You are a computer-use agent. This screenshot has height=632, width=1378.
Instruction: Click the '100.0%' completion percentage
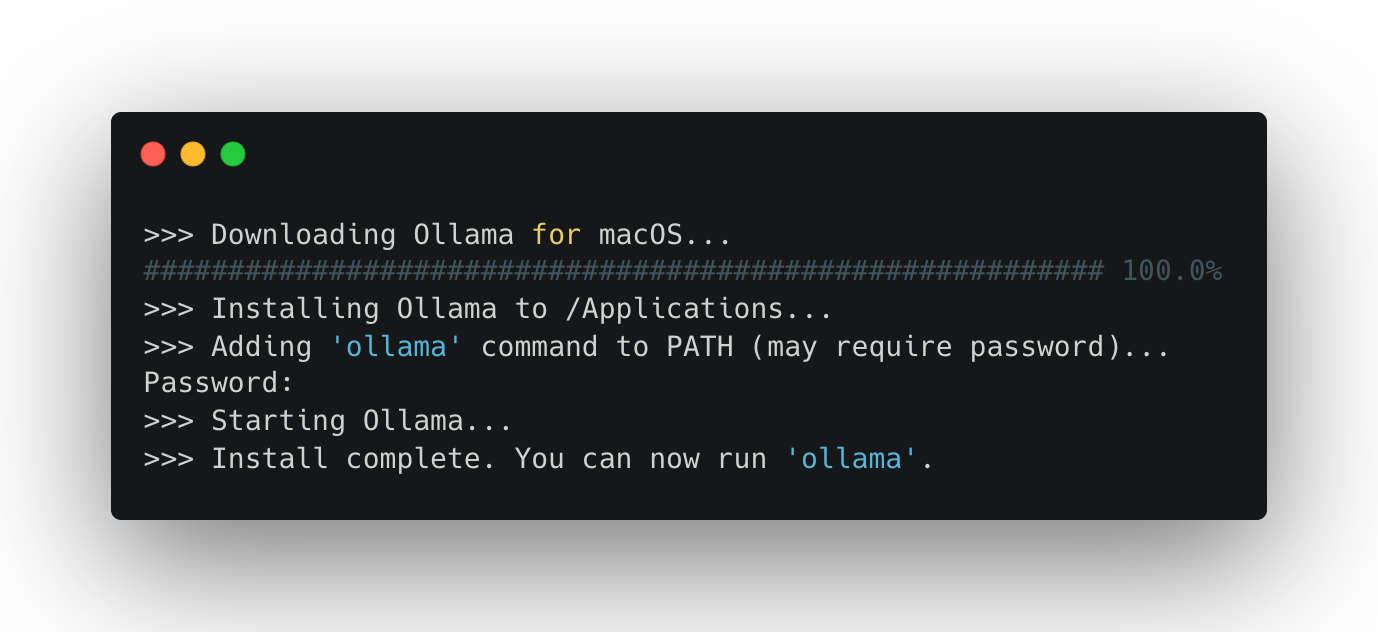(x=1173, y=270)
